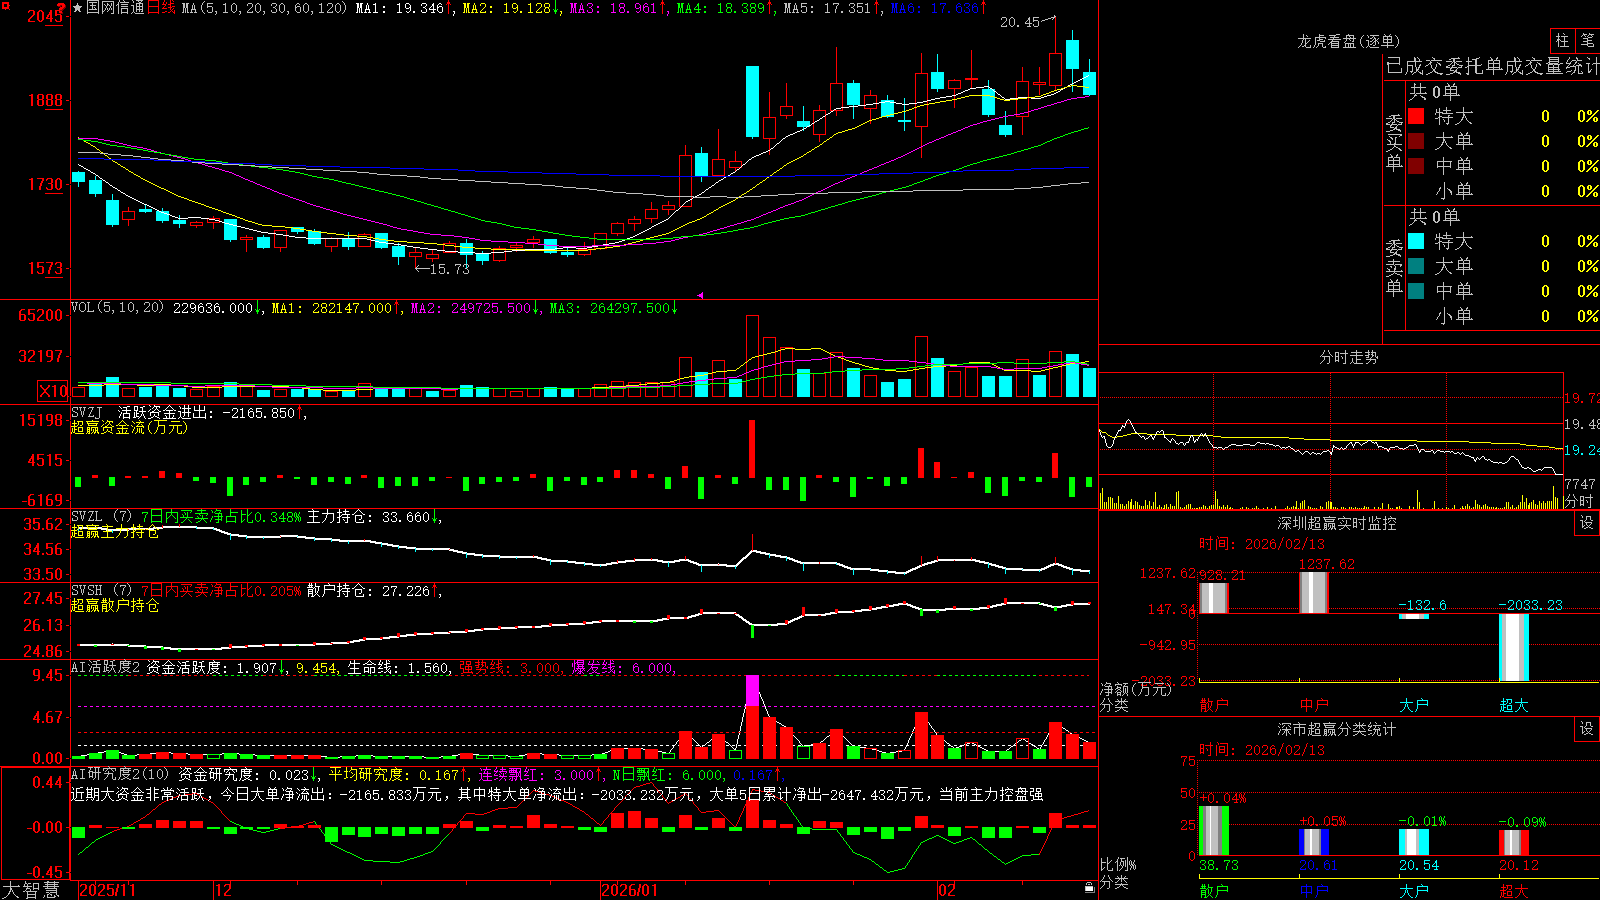Click the 大户 bar valued -132.6 in the realtime monitor

(1414, 616)
